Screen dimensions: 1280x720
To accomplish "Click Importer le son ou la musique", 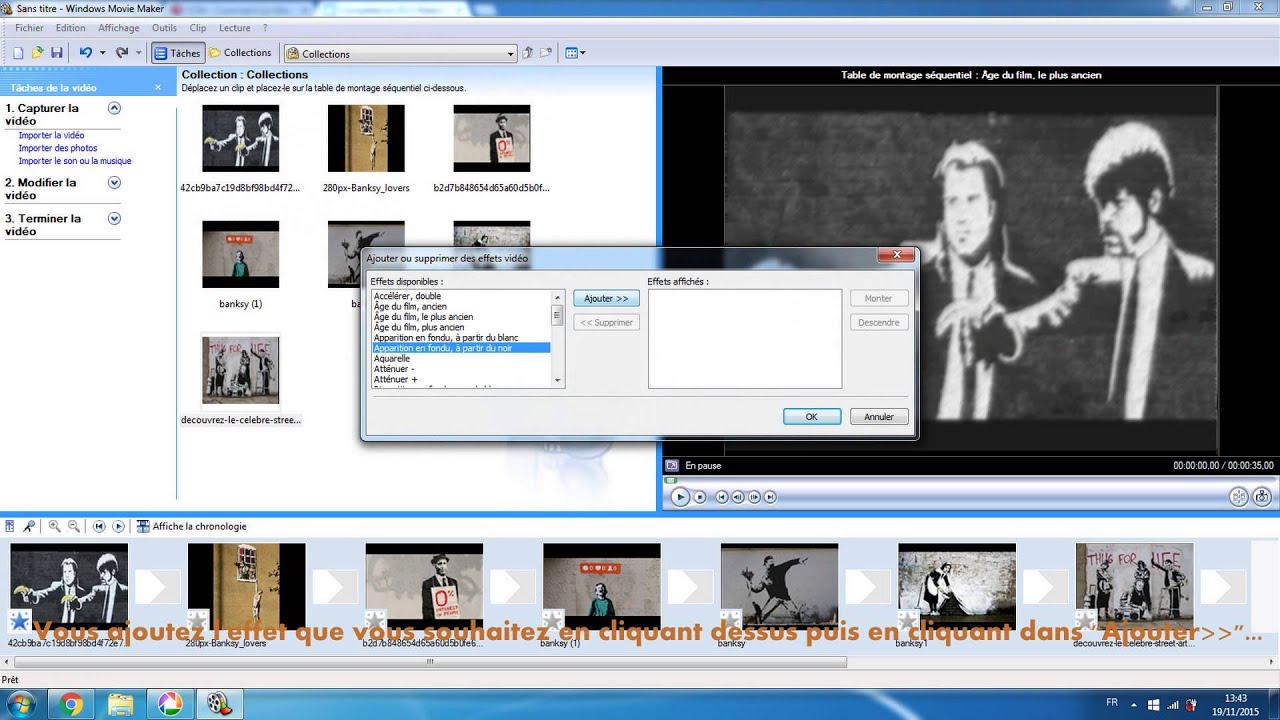I will point(75,161).
